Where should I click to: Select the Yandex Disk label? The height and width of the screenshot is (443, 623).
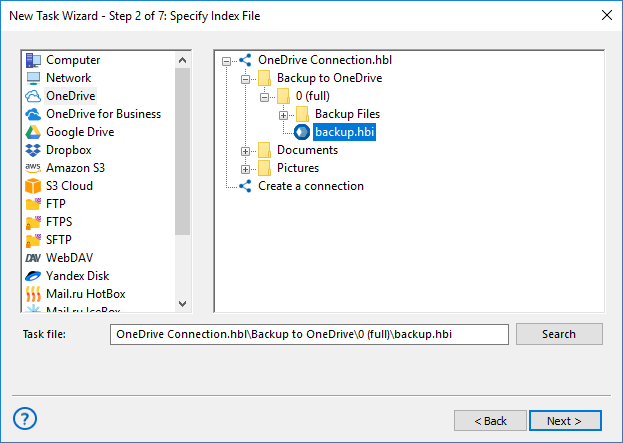[77, 276]
